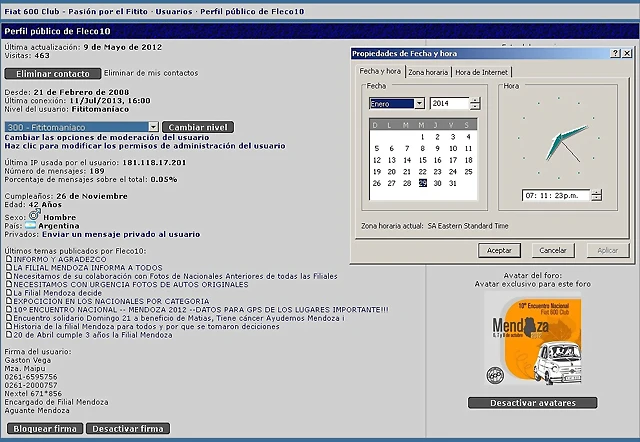The width and height of the screenshot is (640, 442).
Task: Select day 29 in the calendar
Action: (422, 183)
